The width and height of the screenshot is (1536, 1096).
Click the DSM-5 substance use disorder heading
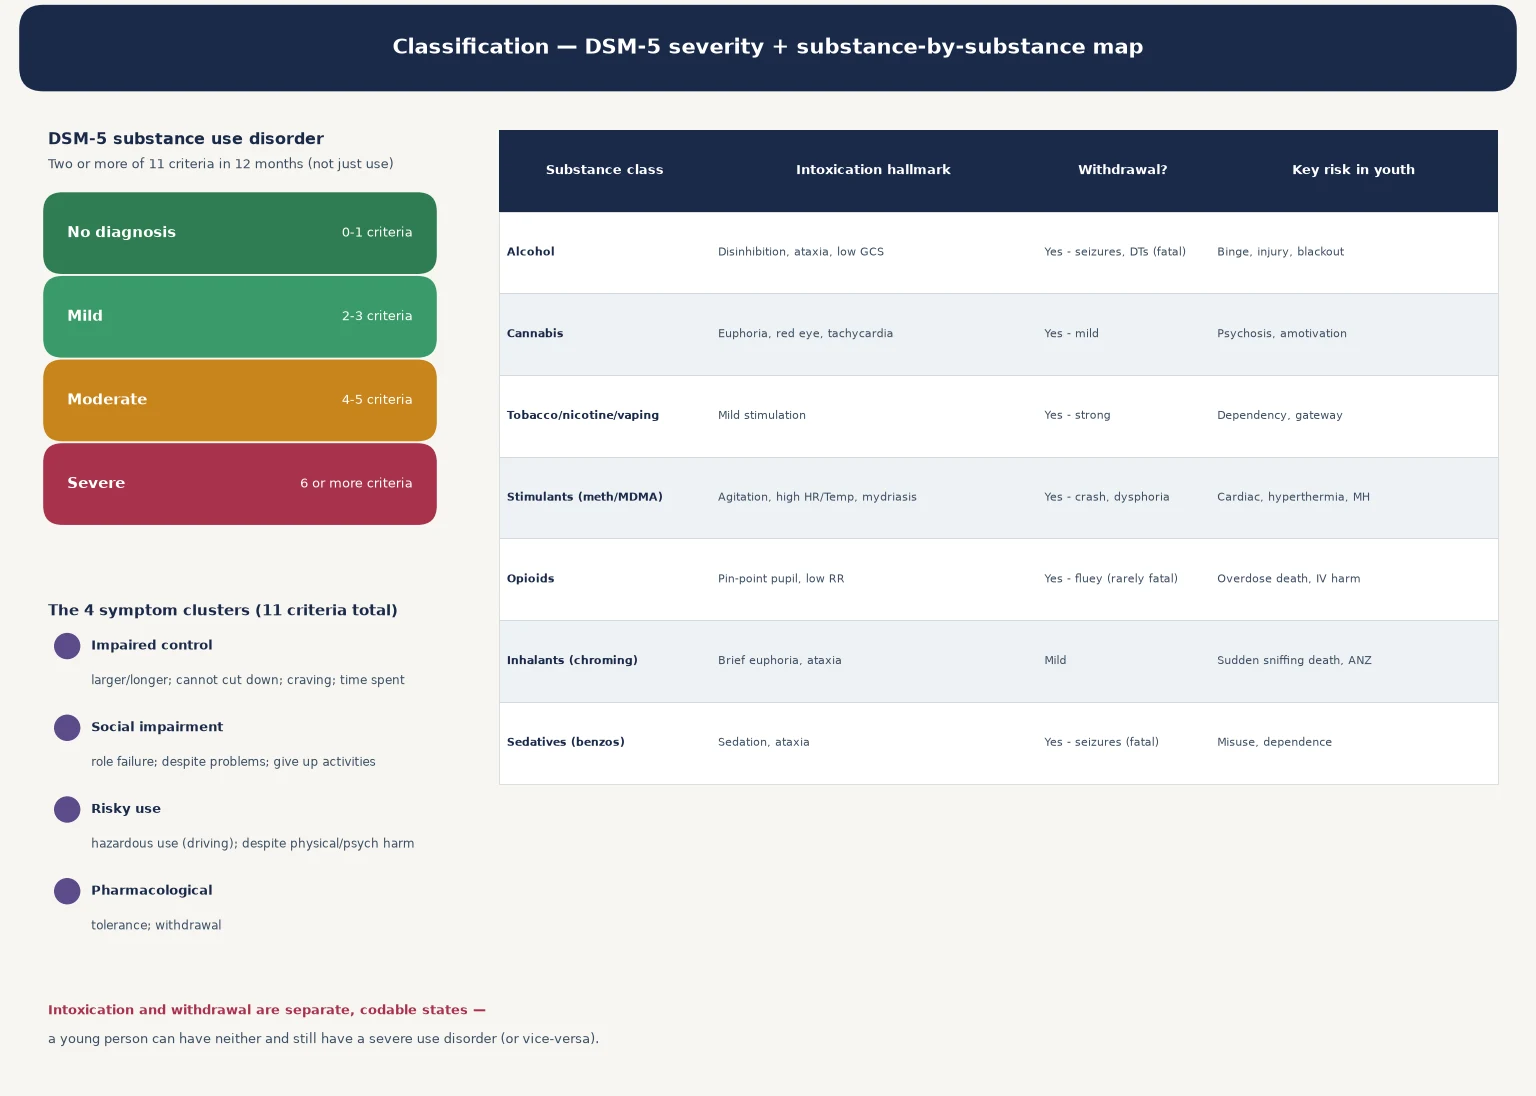(186, 139)
